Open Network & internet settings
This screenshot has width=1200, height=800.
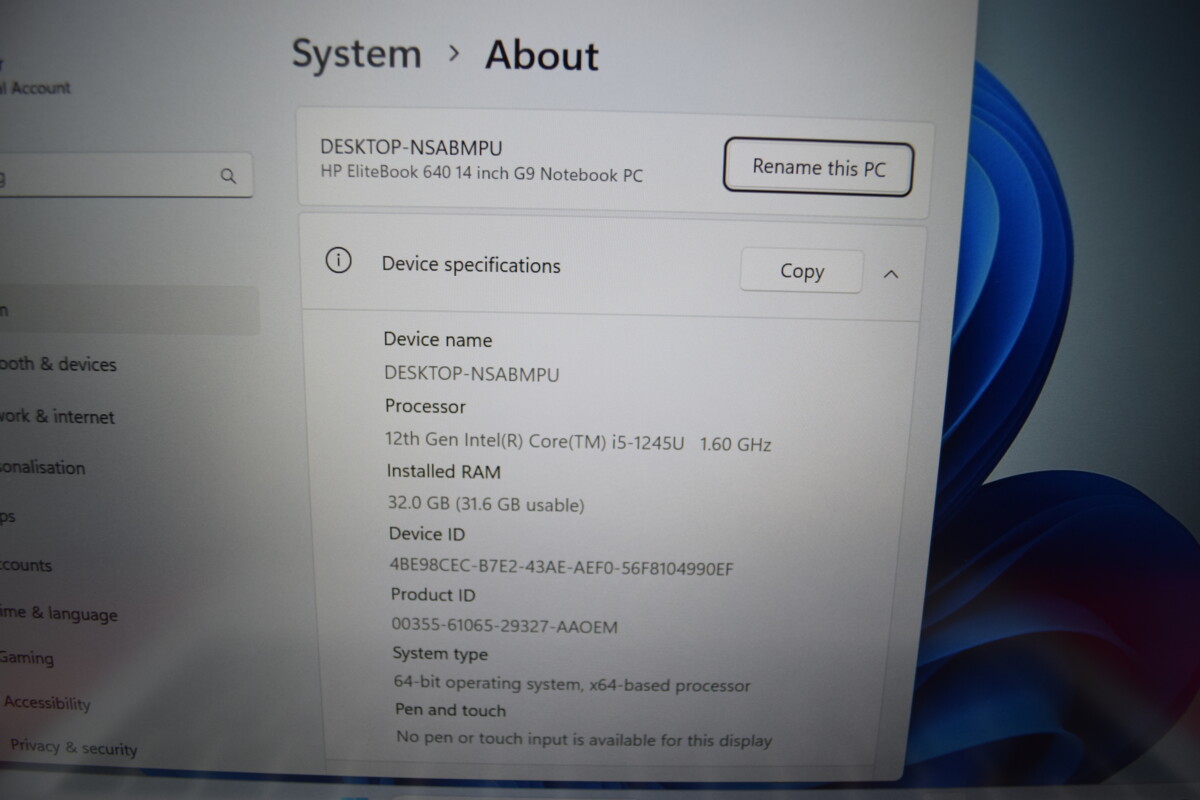point(57,416)
